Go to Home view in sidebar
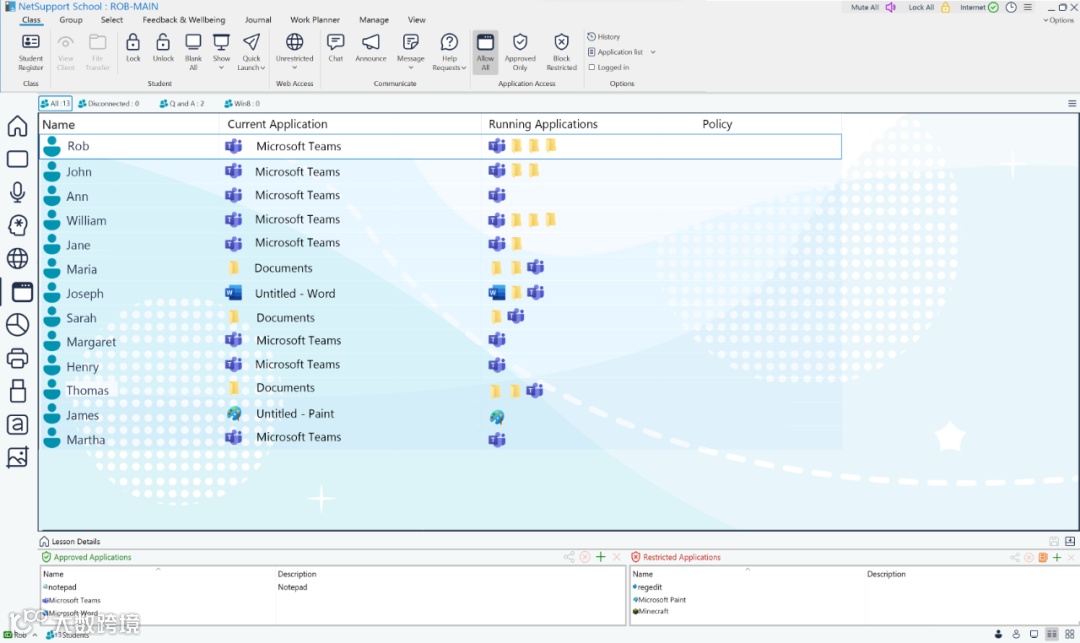Viewport: 1080px width, 643px height. (17, 126)
